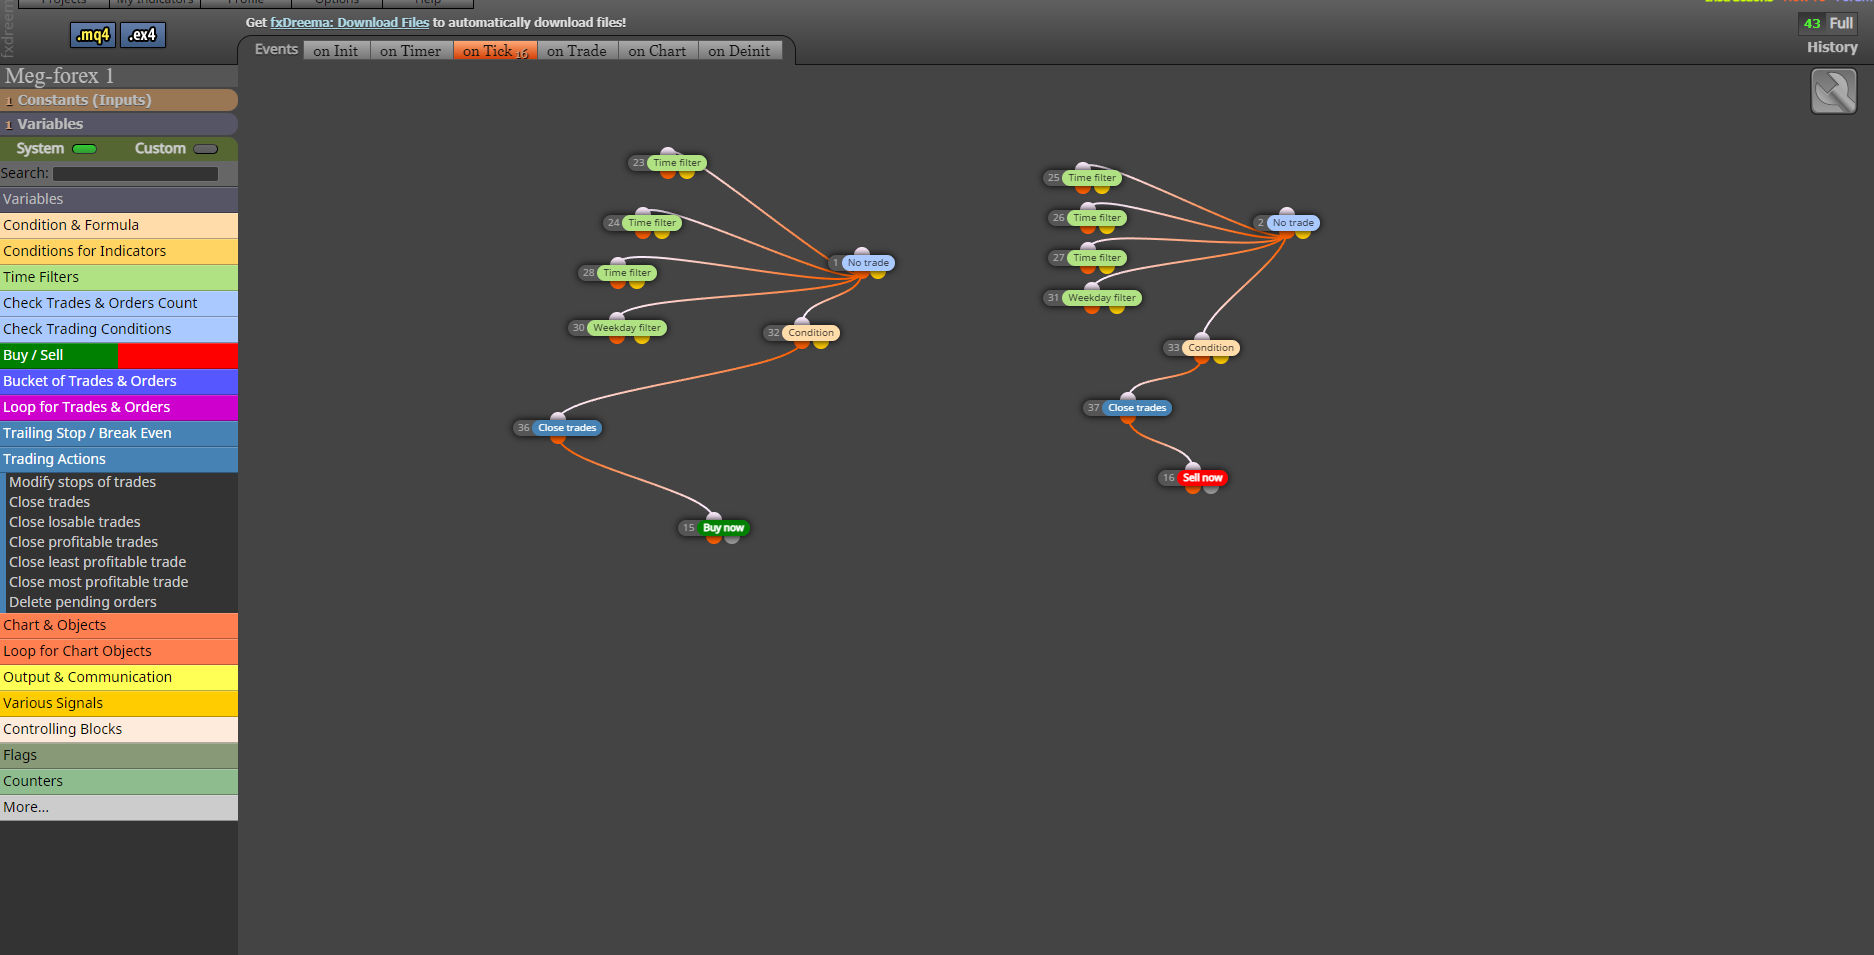Image resolution: width=1874 pixels, height=955 pixels.
Task: Expand Counters category
Action: [x=119, y=781]
